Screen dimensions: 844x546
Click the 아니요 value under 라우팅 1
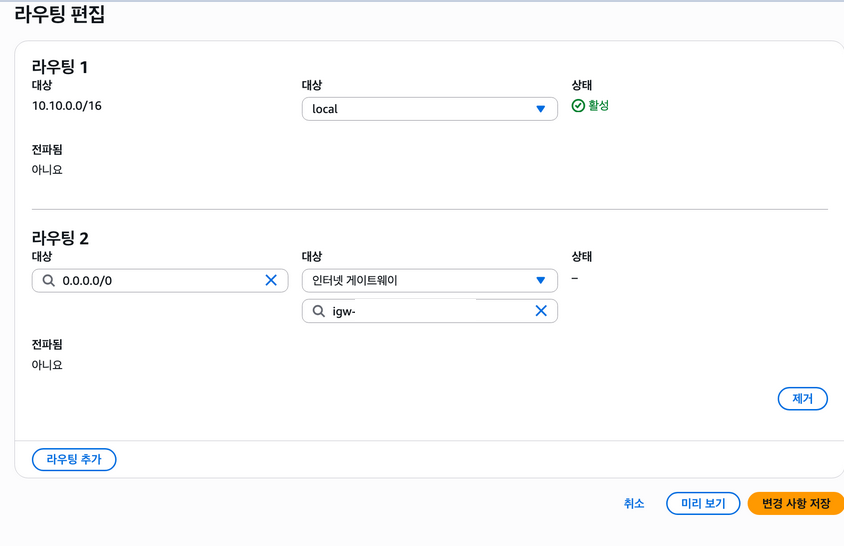(x=47, y=170)
